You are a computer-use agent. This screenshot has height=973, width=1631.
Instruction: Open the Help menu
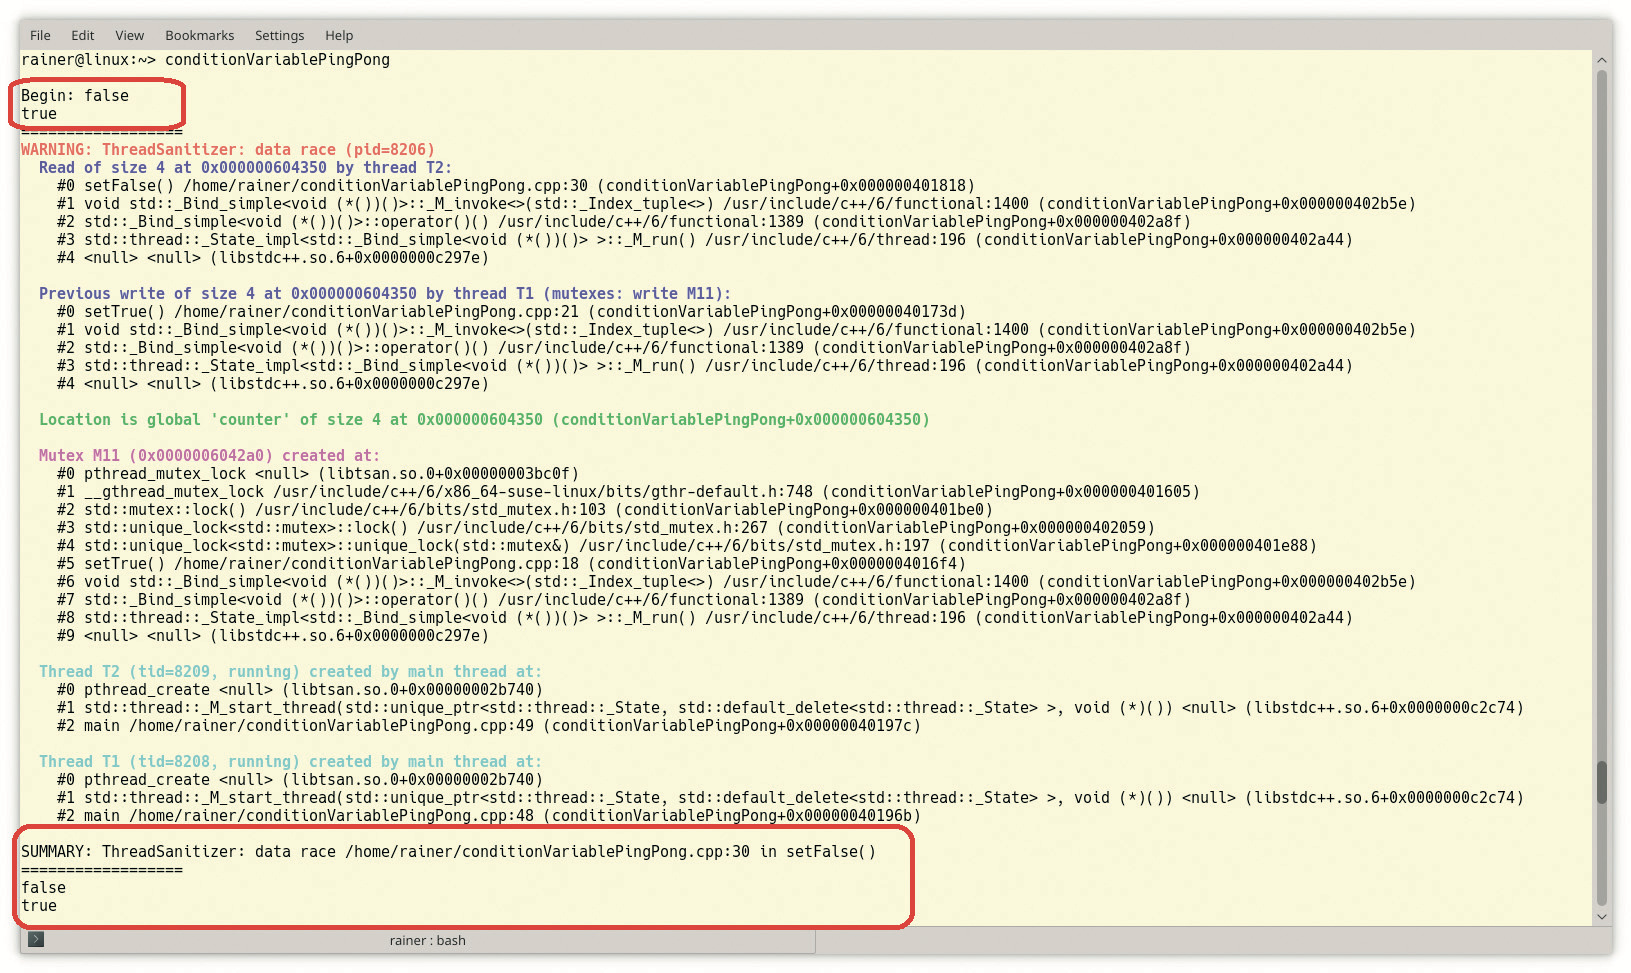[339, 35]
